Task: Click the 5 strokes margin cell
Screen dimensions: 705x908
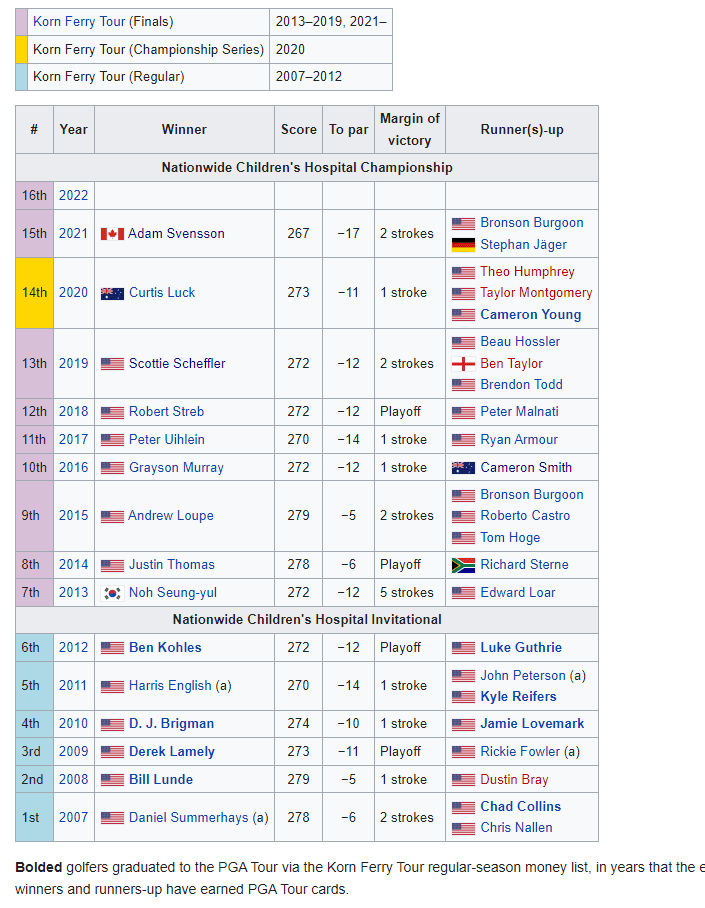Action: pos(410,592)
